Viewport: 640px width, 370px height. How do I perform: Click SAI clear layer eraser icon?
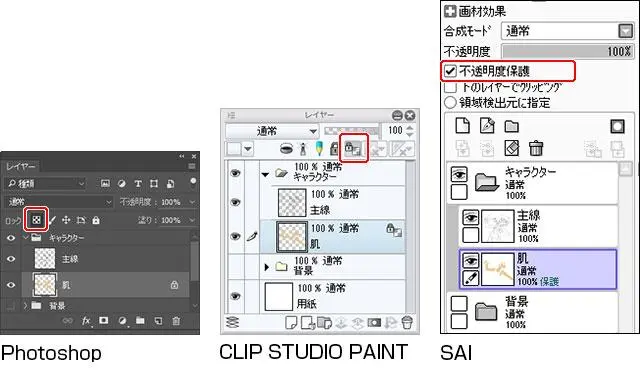coord(512,148)
